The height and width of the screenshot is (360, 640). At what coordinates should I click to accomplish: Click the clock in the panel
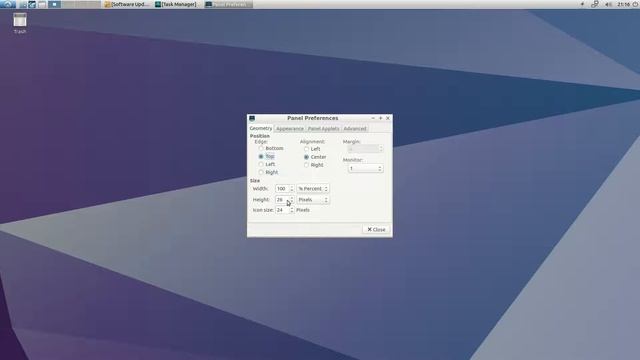tap(623, 4)
